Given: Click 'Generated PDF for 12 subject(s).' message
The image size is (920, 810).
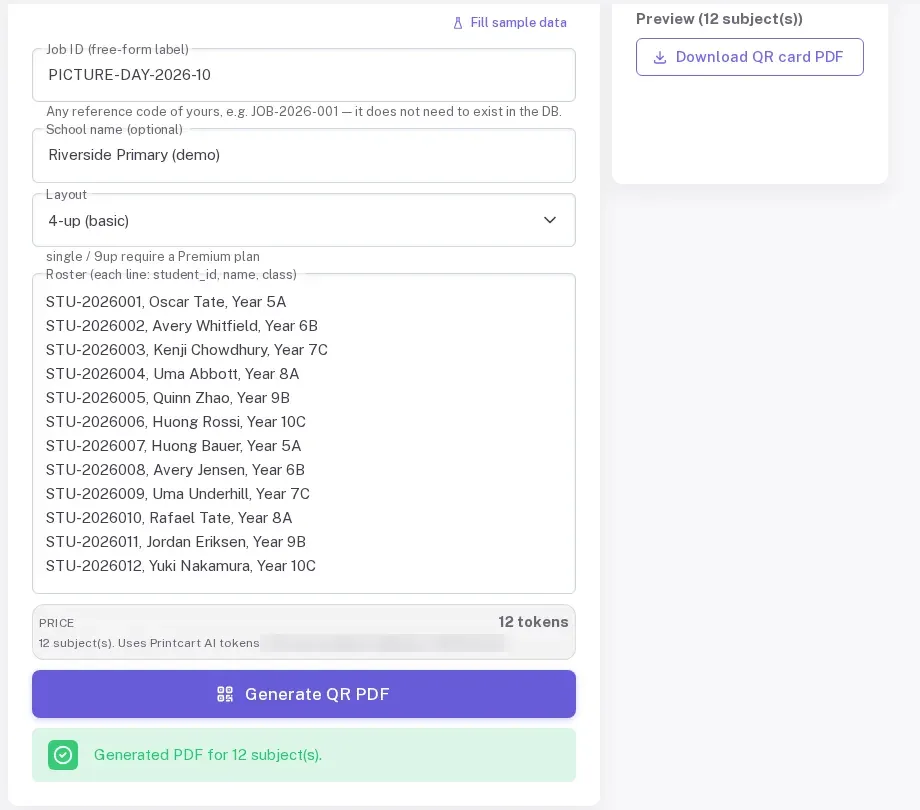Looking at the screenshot, I should pos(208,755).
